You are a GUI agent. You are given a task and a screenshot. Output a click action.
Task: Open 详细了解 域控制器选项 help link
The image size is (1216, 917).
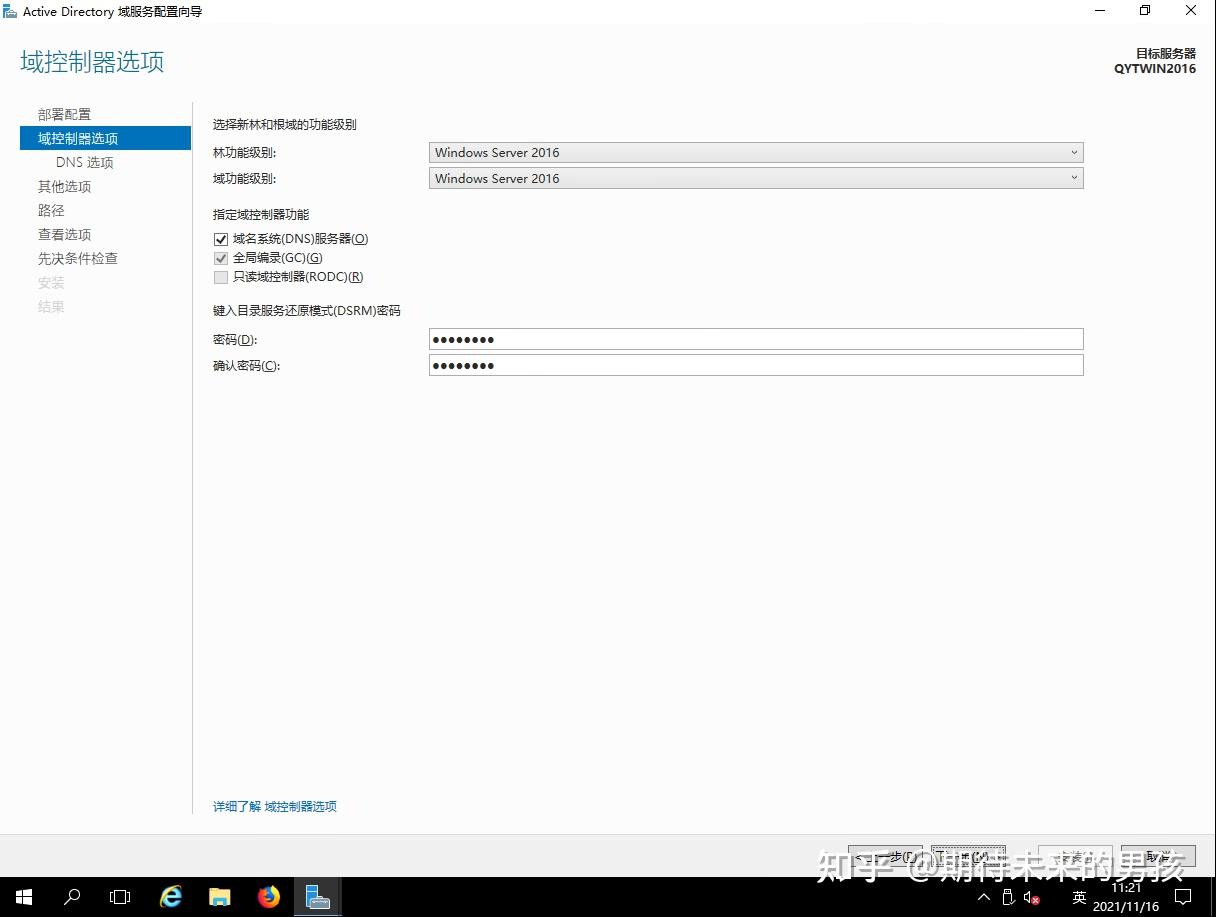click(275, 806)
